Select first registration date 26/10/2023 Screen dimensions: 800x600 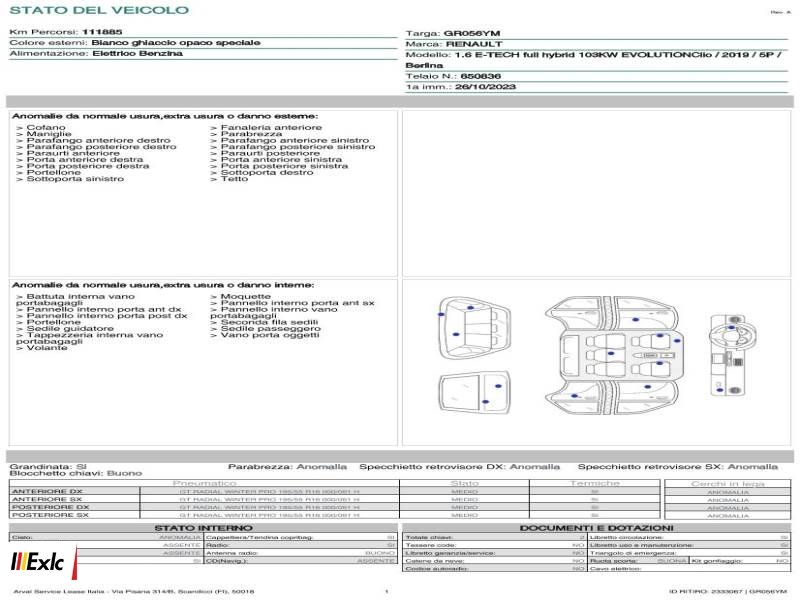click(485, 87)
